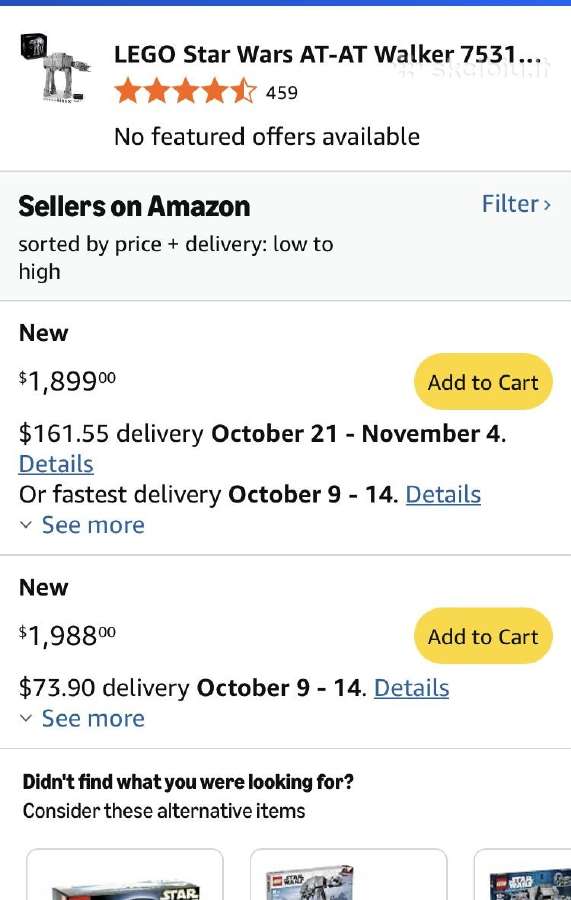Tap the $1,899.00 price of first offer

point(67,380)
